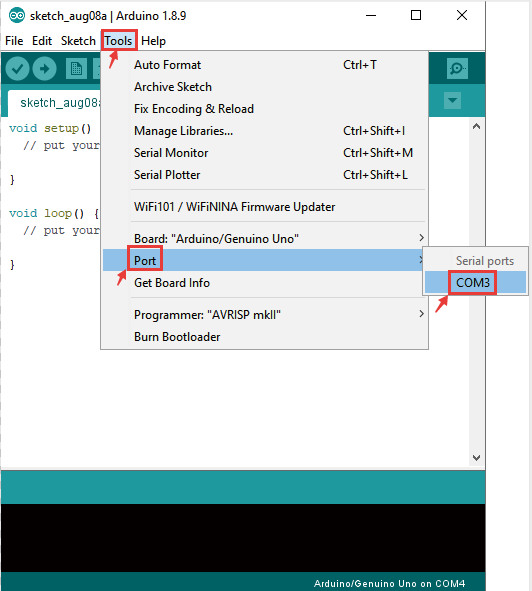Click the editor scrollbar down arrow
This screenshot has height=591, width=532.
[x=476, y=458]
